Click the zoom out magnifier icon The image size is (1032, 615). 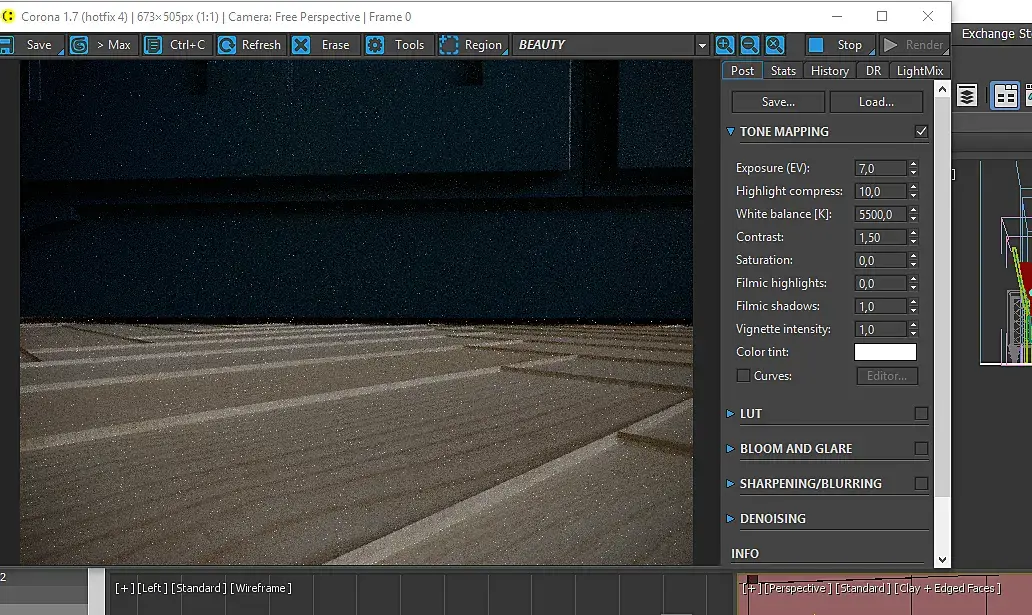750,45
